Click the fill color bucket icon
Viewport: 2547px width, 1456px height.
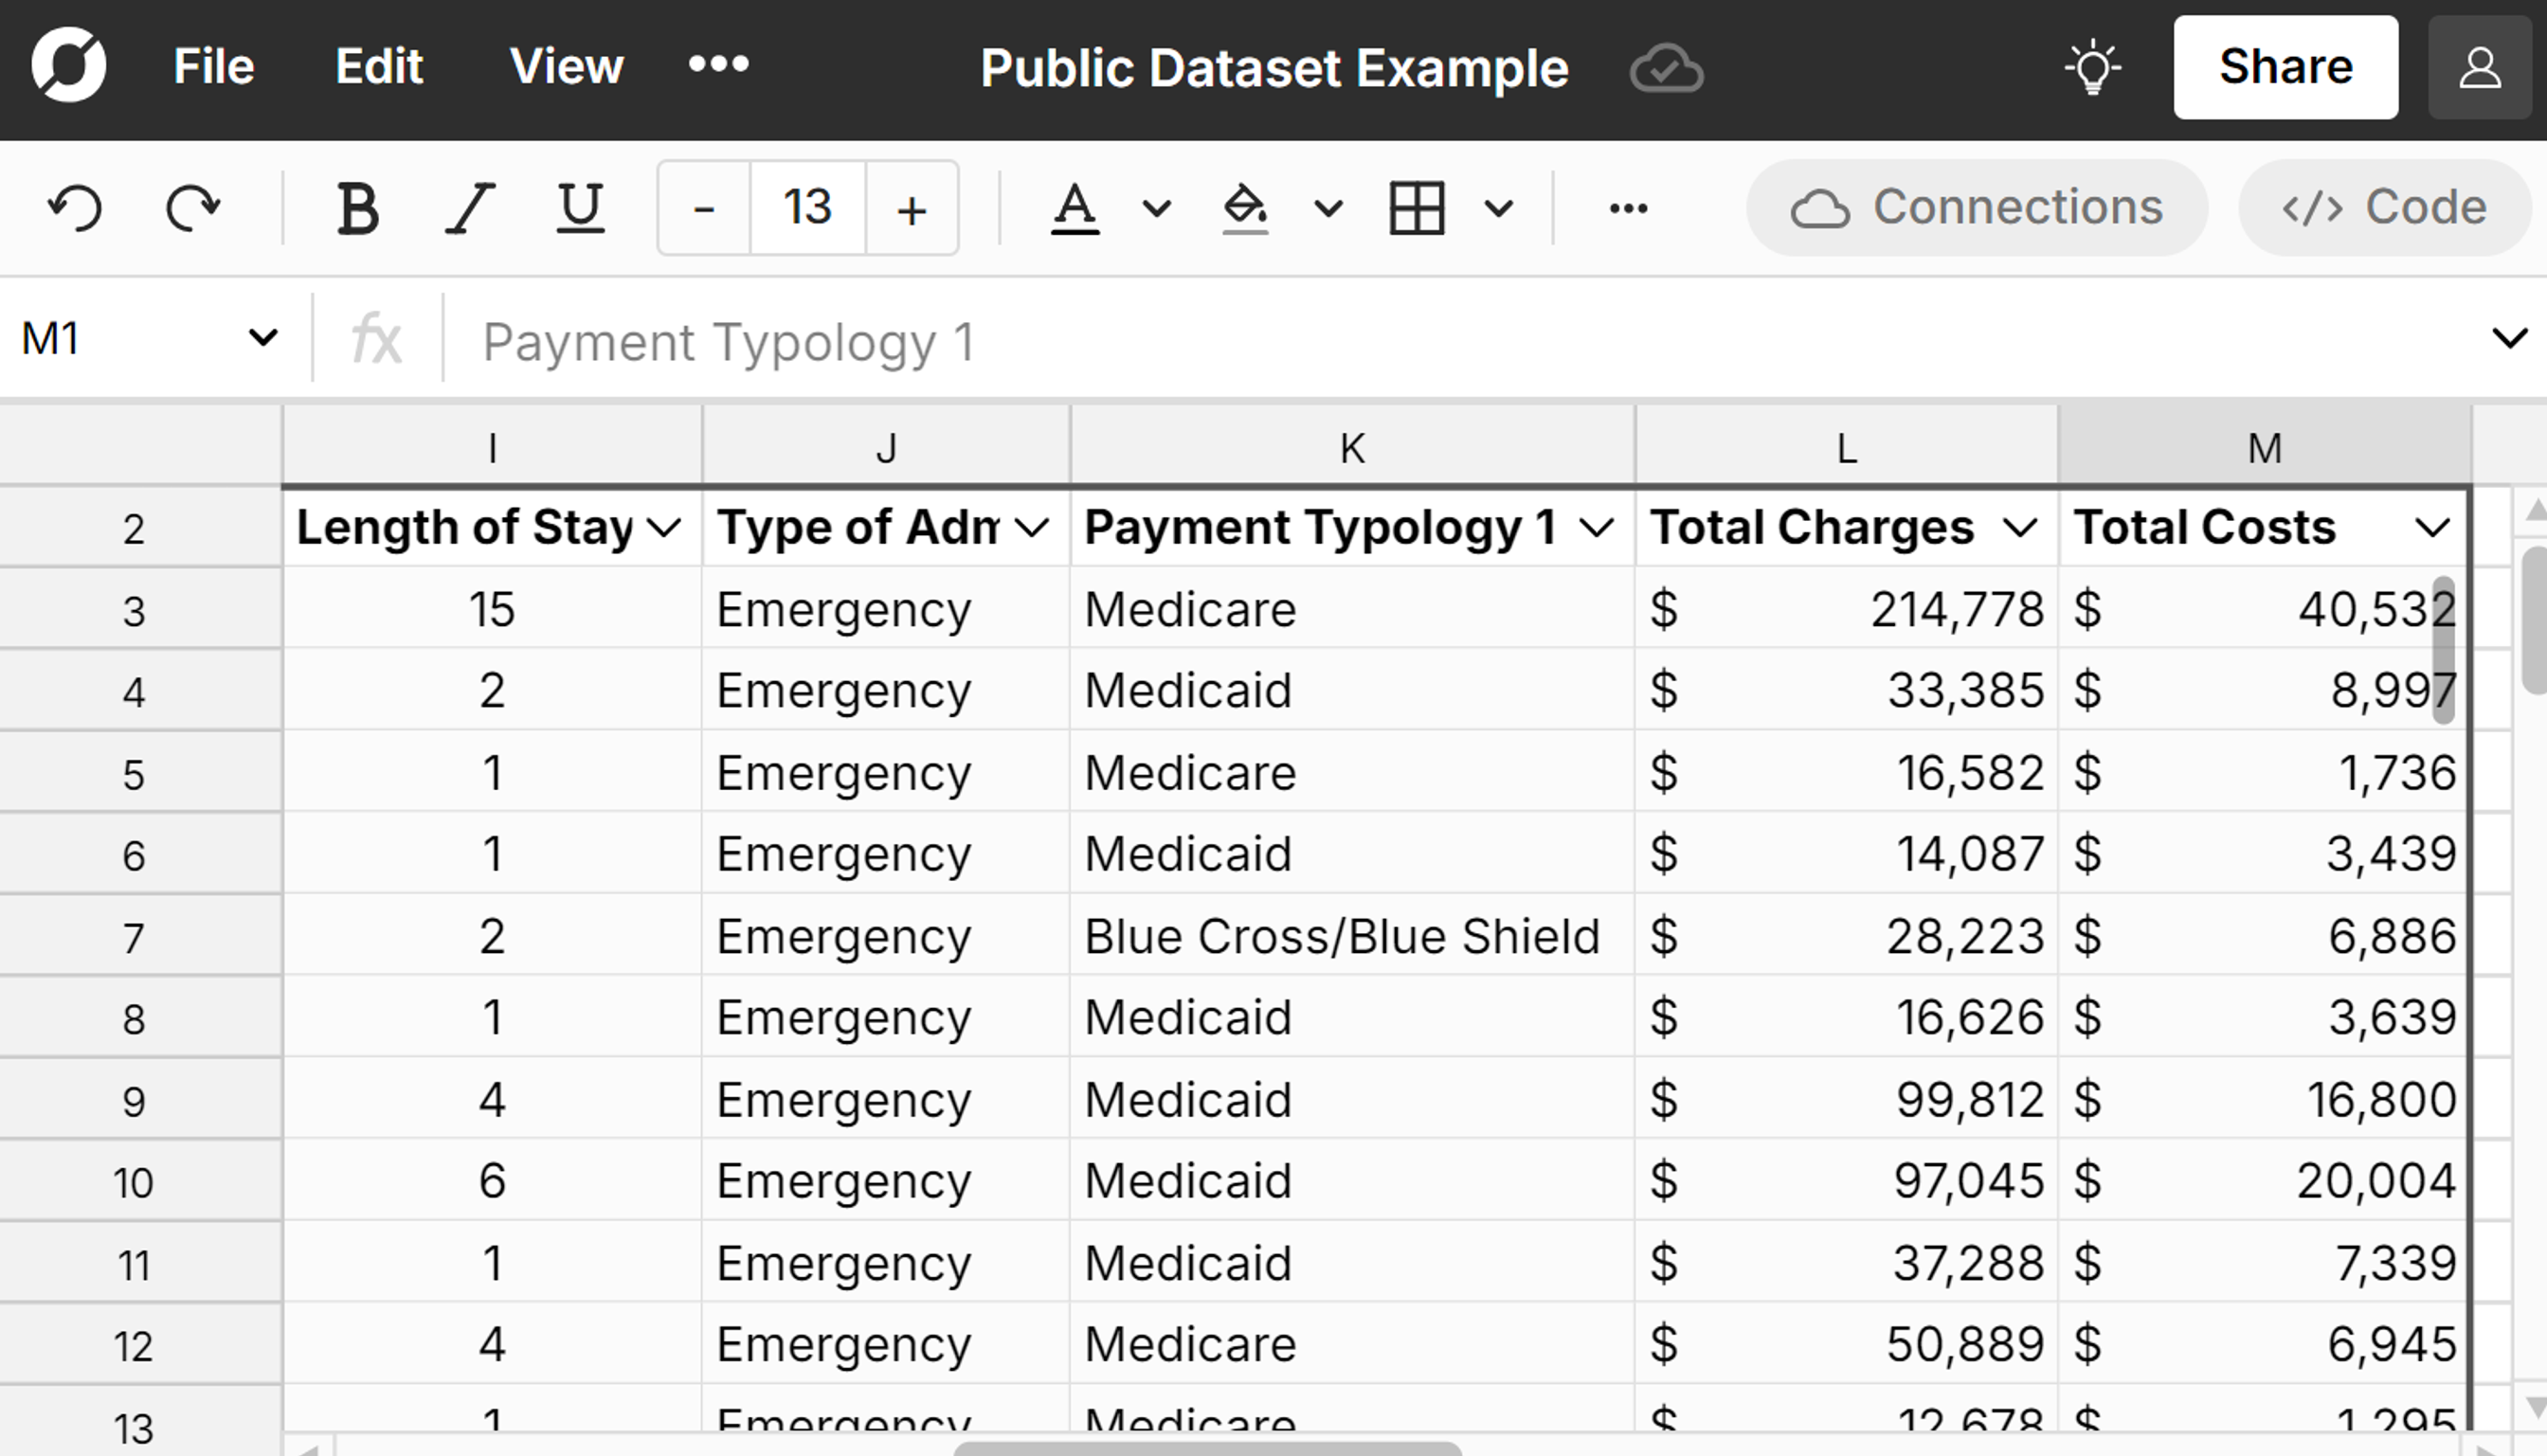pyautogui.click(x=1245, y=208)
